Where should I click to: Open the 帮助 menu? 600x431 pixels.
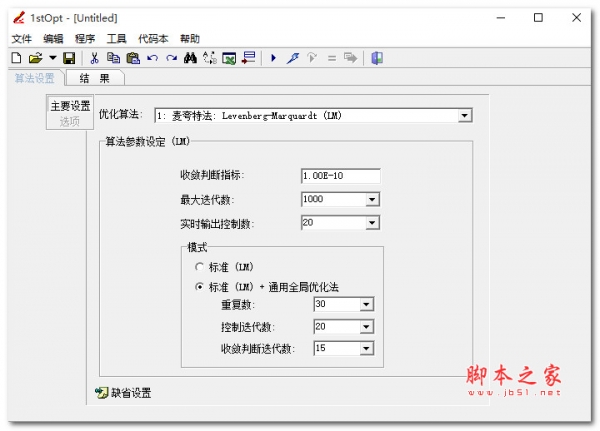pyautogui.click(x=190, y=39)
